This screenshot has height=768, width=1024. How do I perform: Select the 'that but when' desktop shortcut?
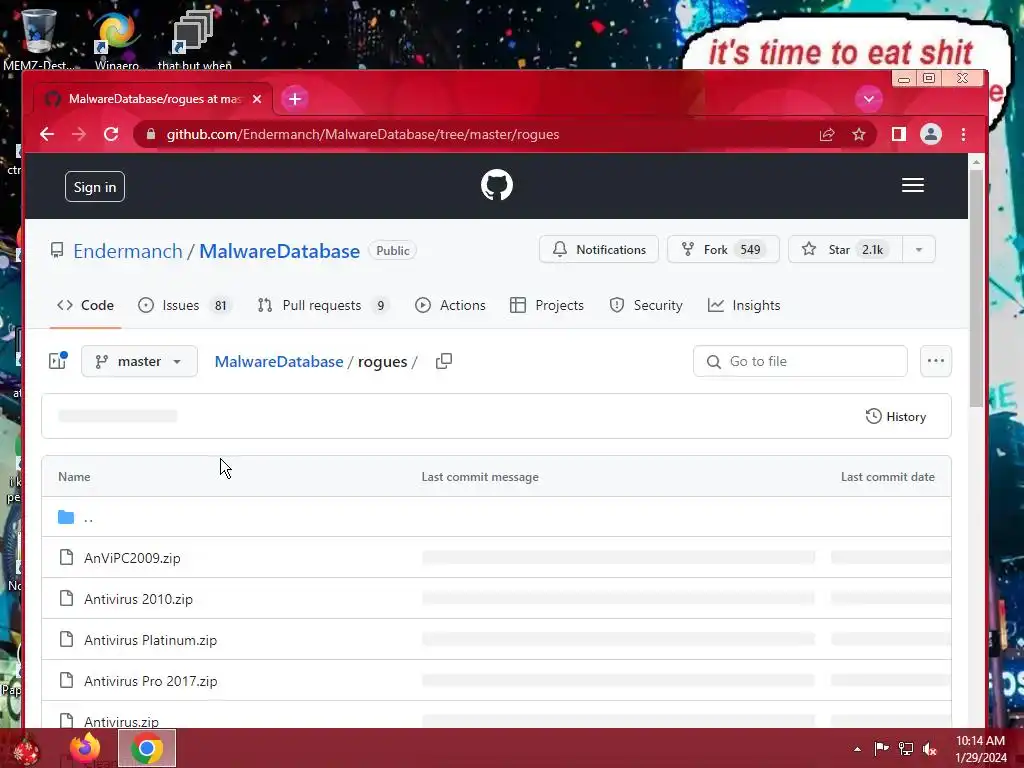coord(194,39)
